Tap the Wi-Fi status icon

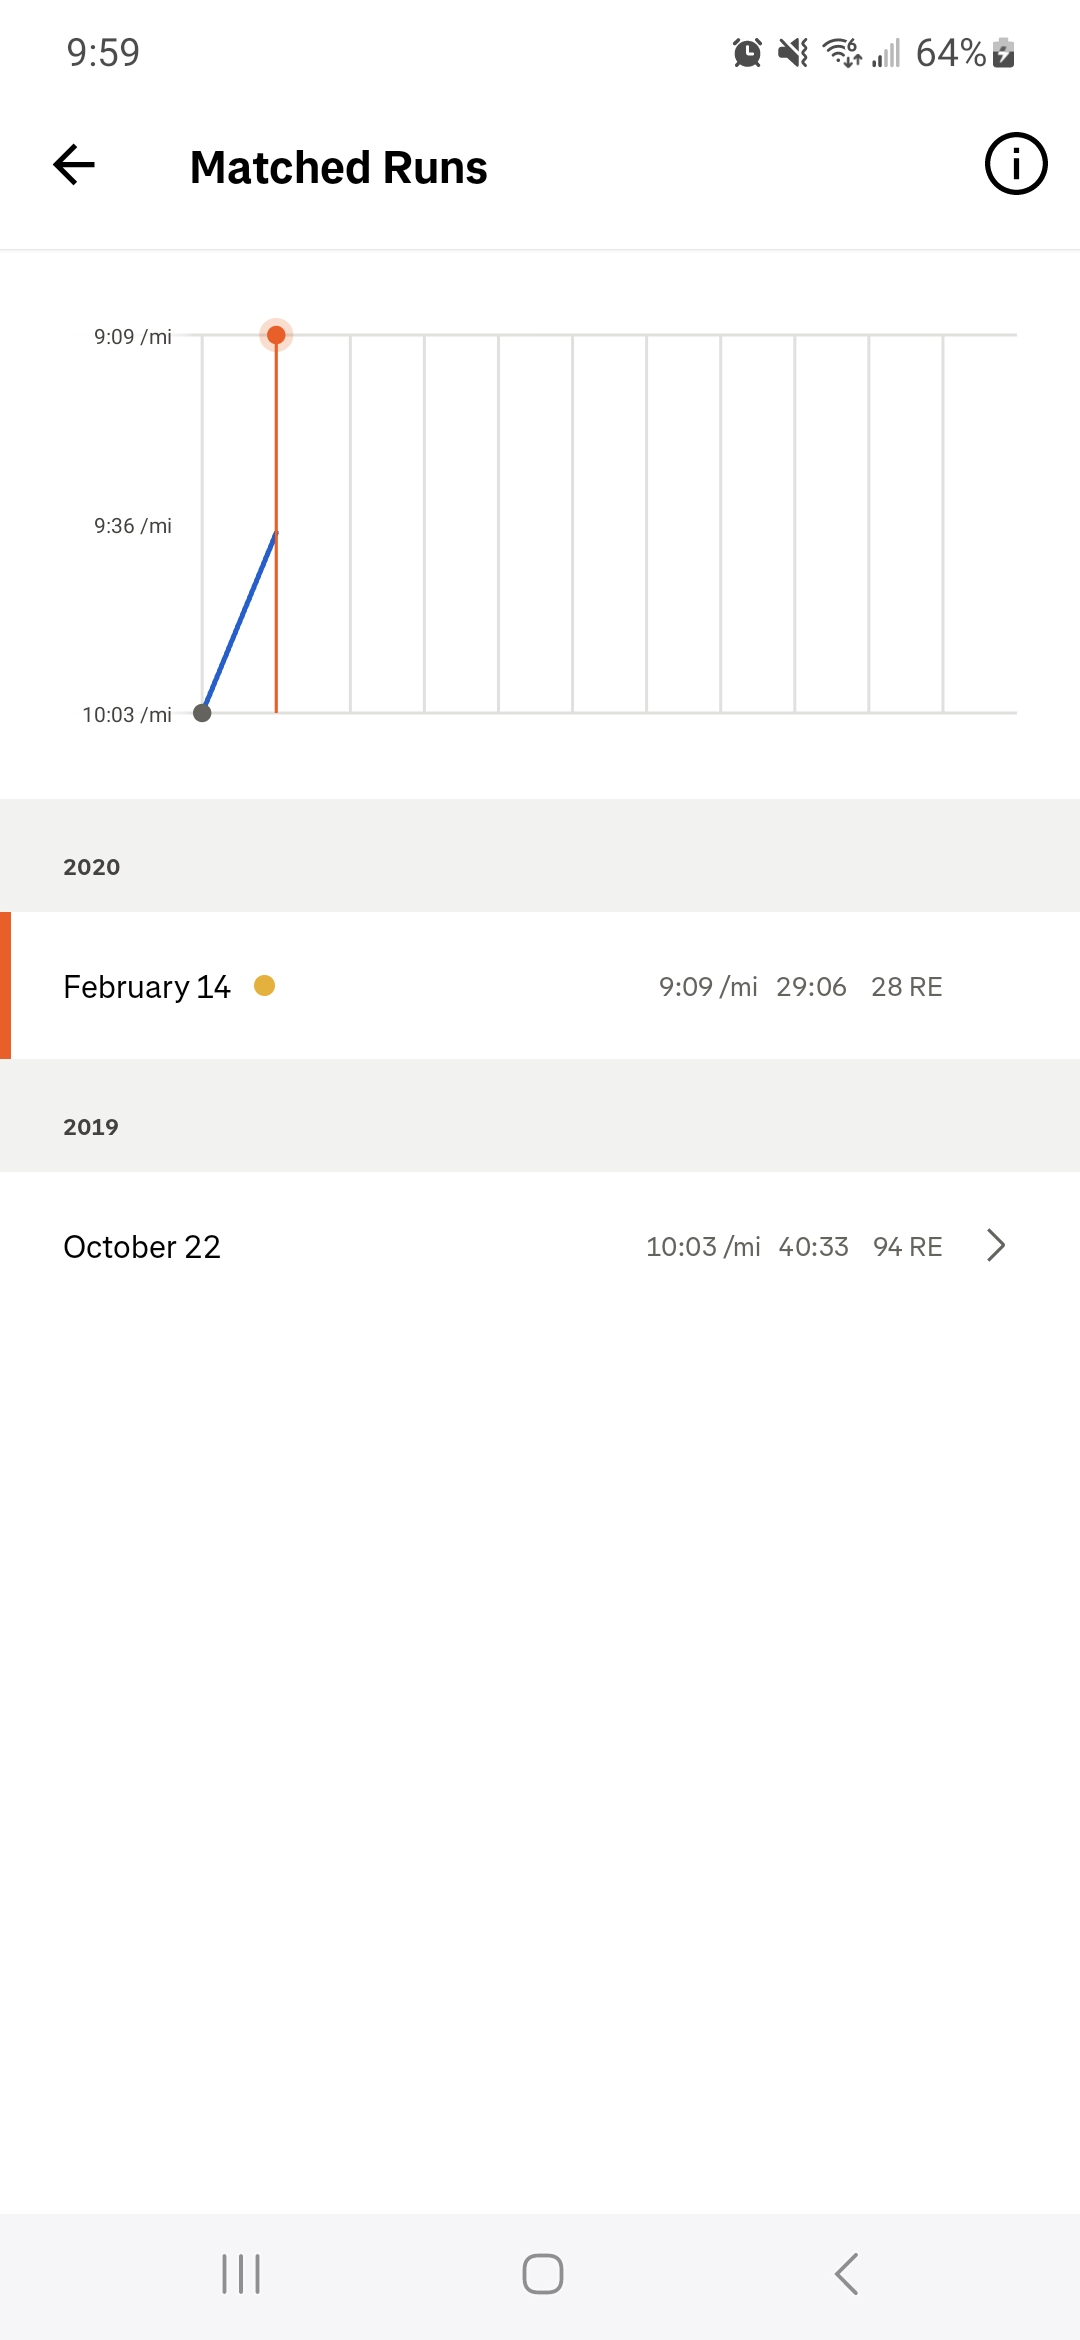click(842, 52)
